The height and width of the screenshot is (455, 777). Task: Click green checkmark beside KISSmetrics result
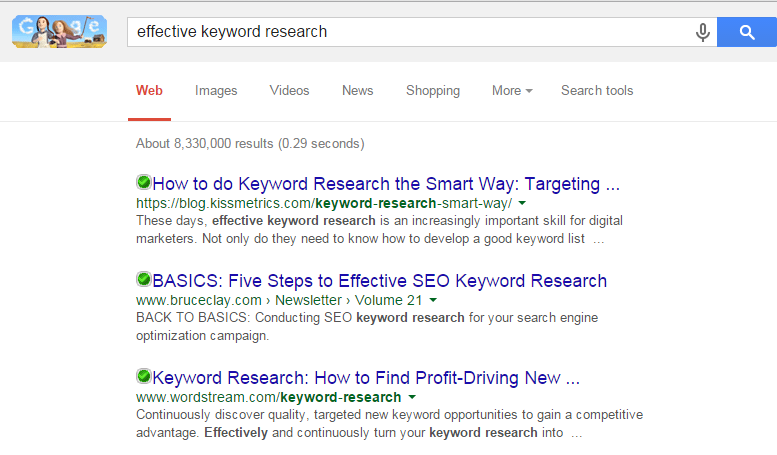coord(143,184)
